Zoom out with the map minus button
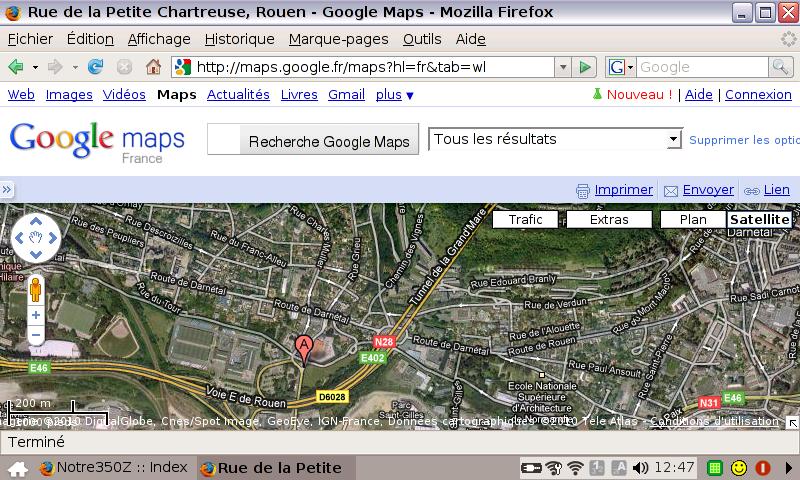Viewport: 800px width, 480px height. coord(36,336)
